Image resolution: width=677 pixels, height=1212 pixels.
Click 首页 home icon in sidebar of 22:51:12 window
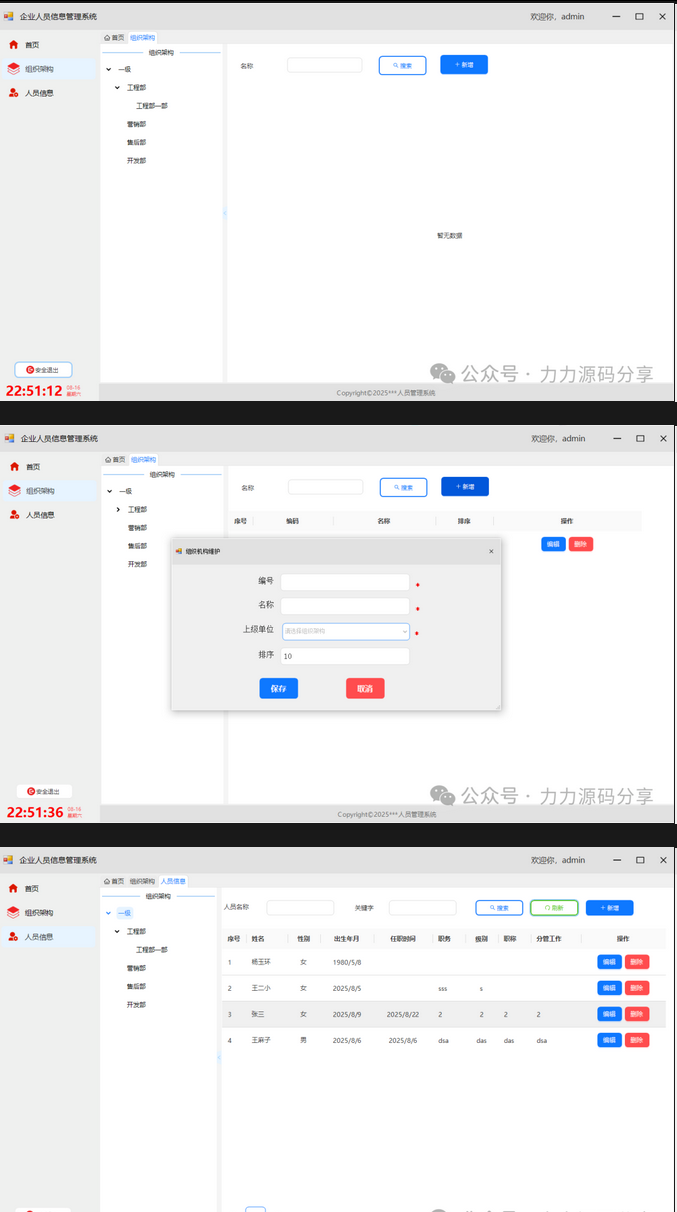pos(13,45)
